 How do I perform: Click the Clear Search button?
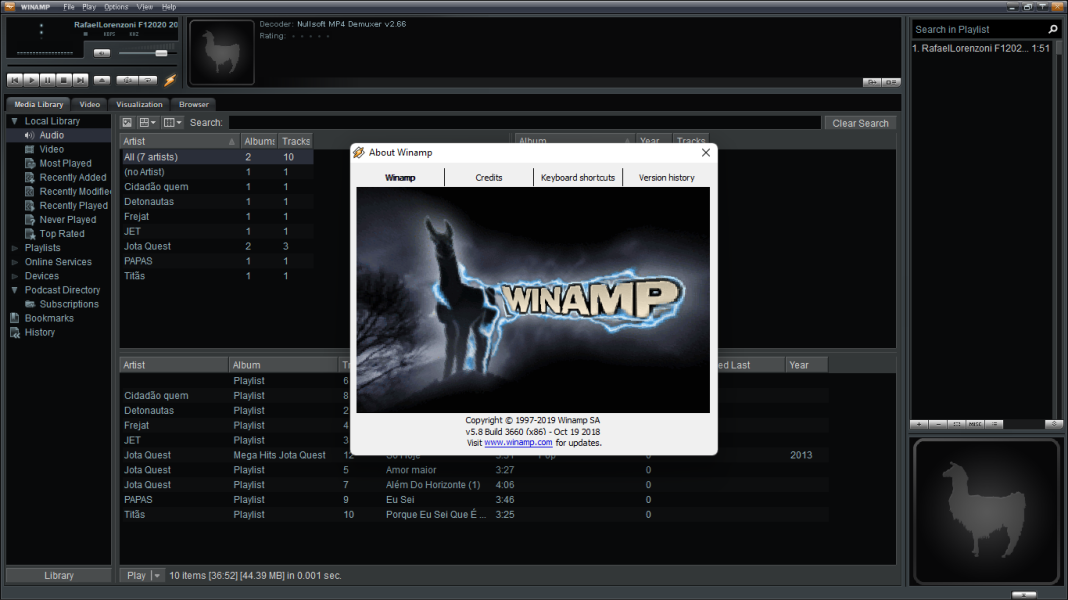[859, 122]
